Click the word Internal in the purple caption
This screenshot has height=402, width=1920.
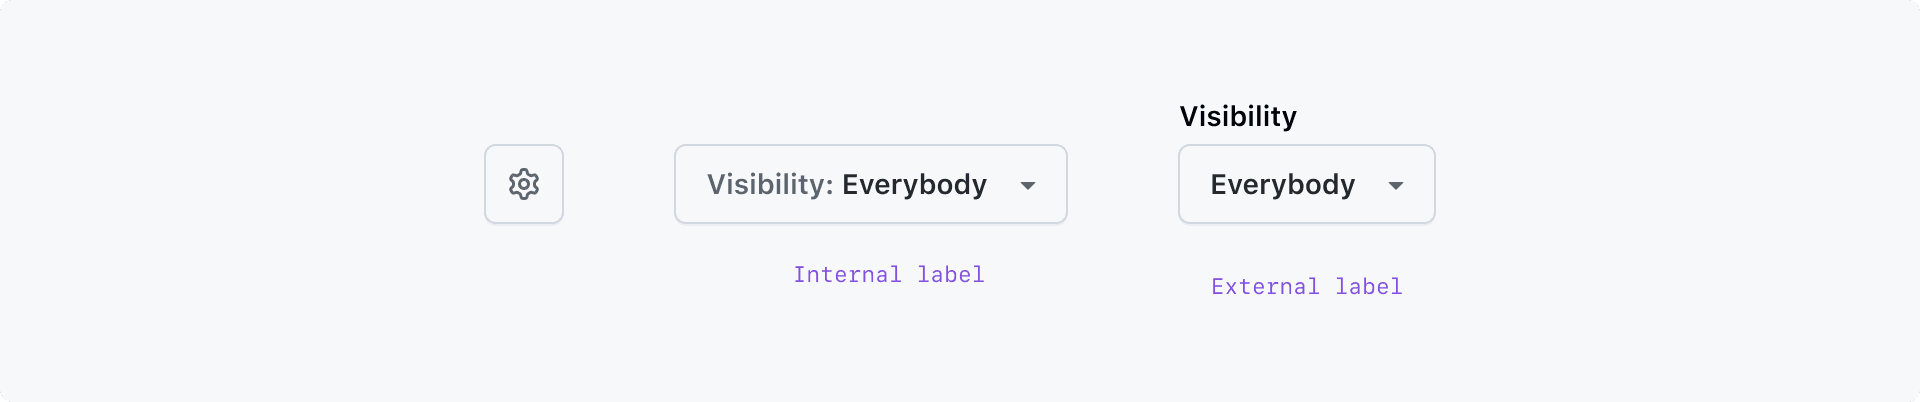(847, 275)
